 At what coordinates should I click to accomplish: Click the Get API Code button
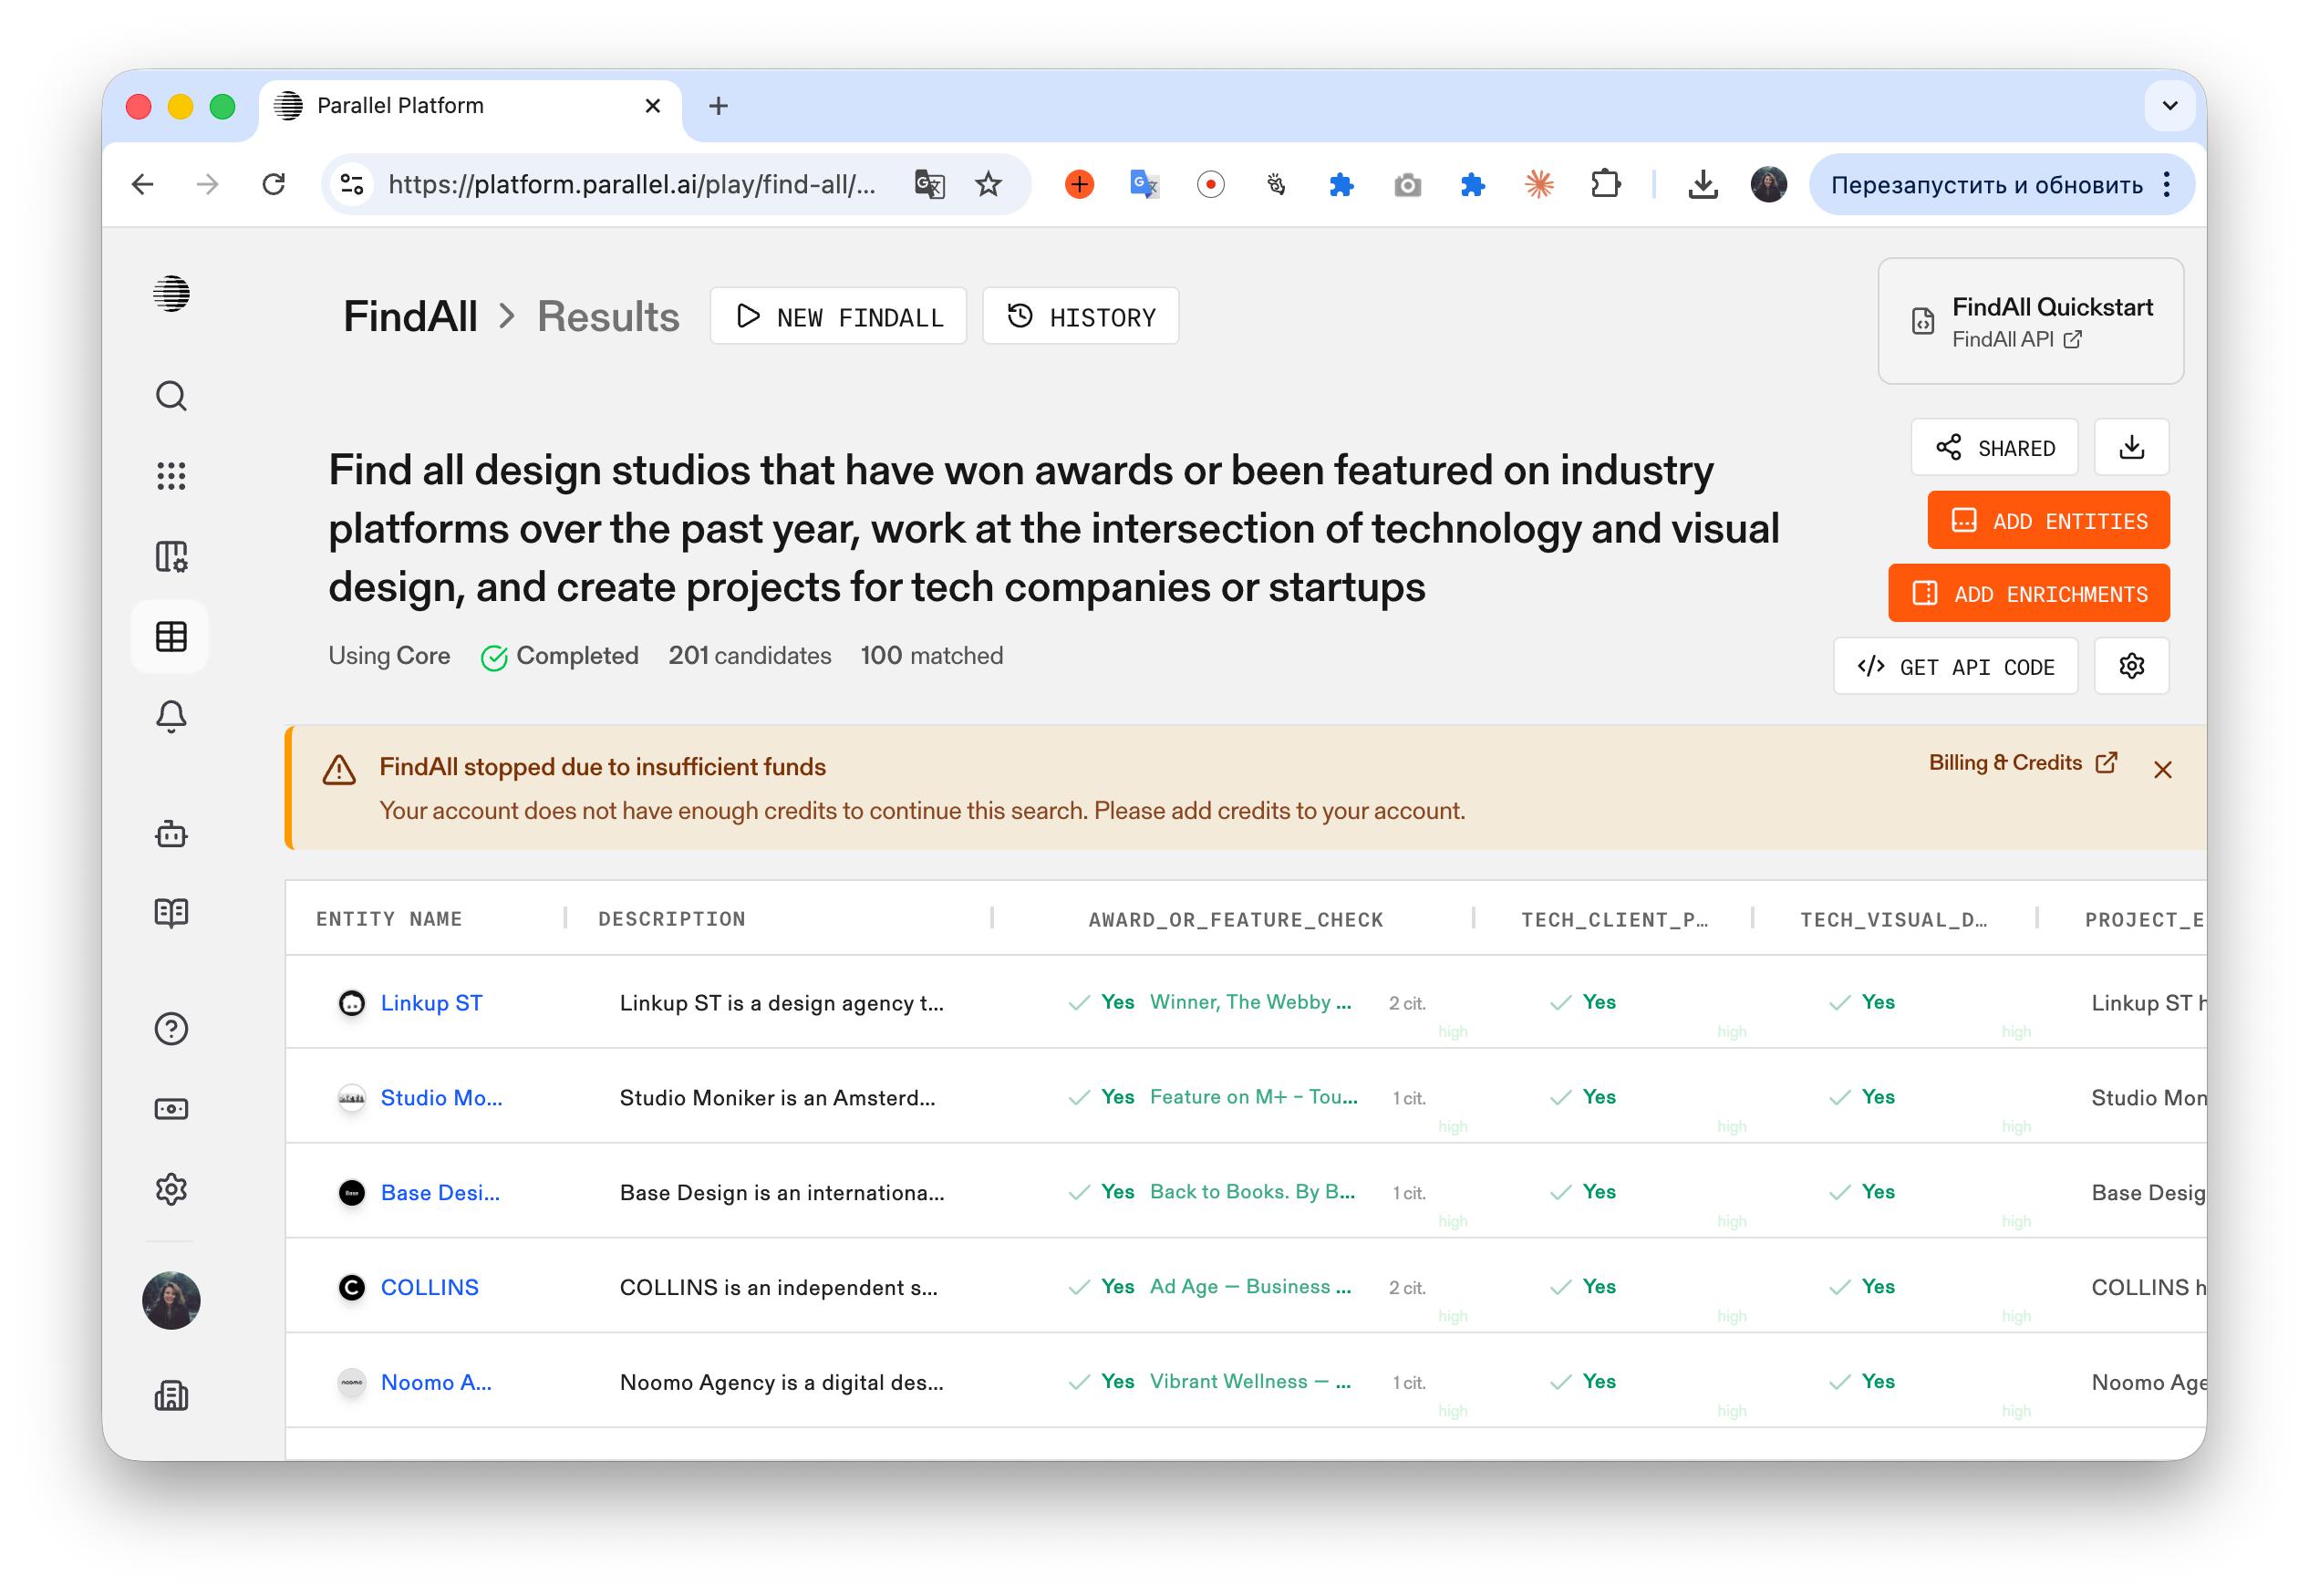1955,666
